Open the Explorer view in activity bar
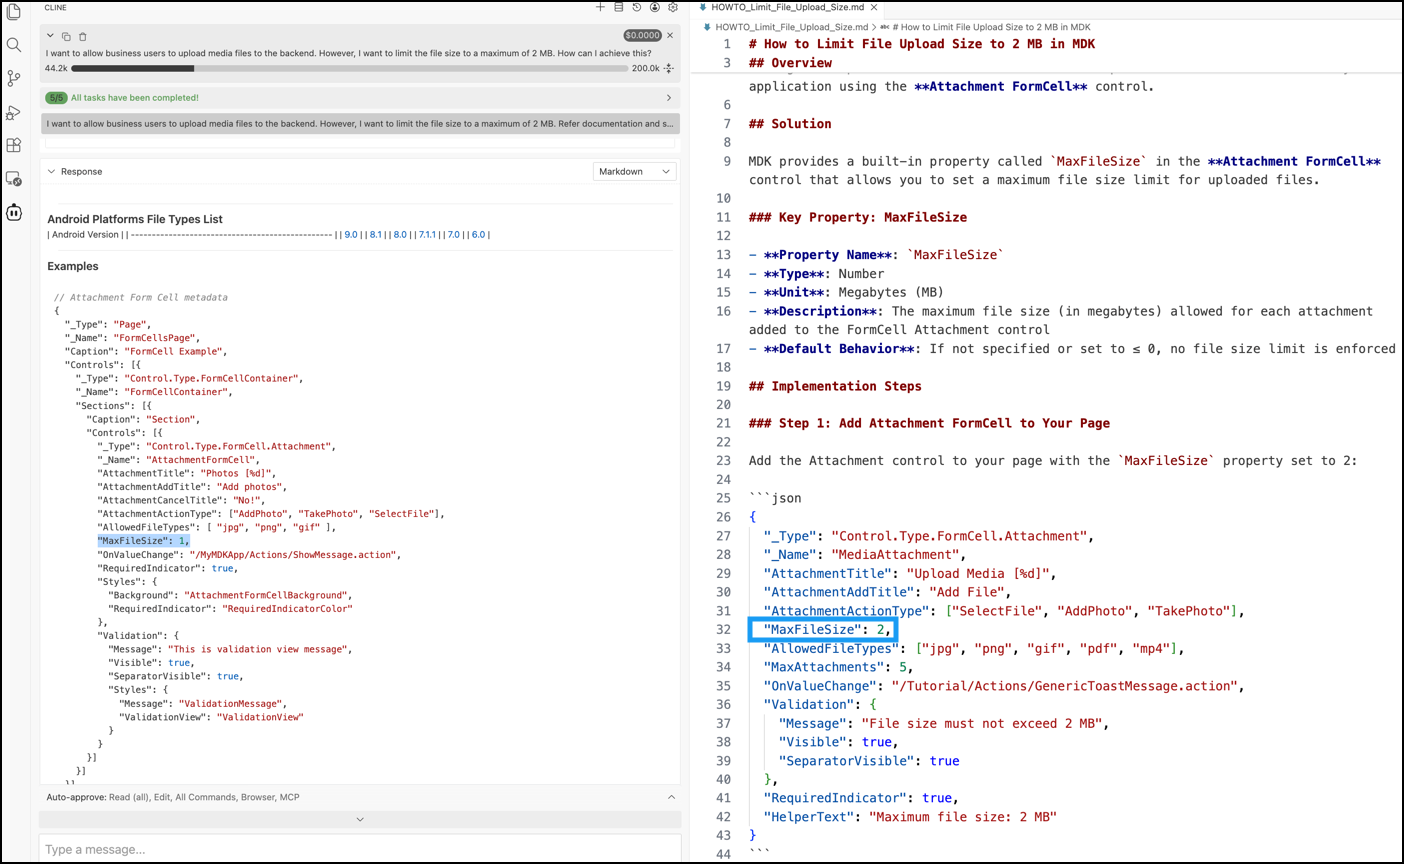1404x864 pixels. tap(14, 12)
